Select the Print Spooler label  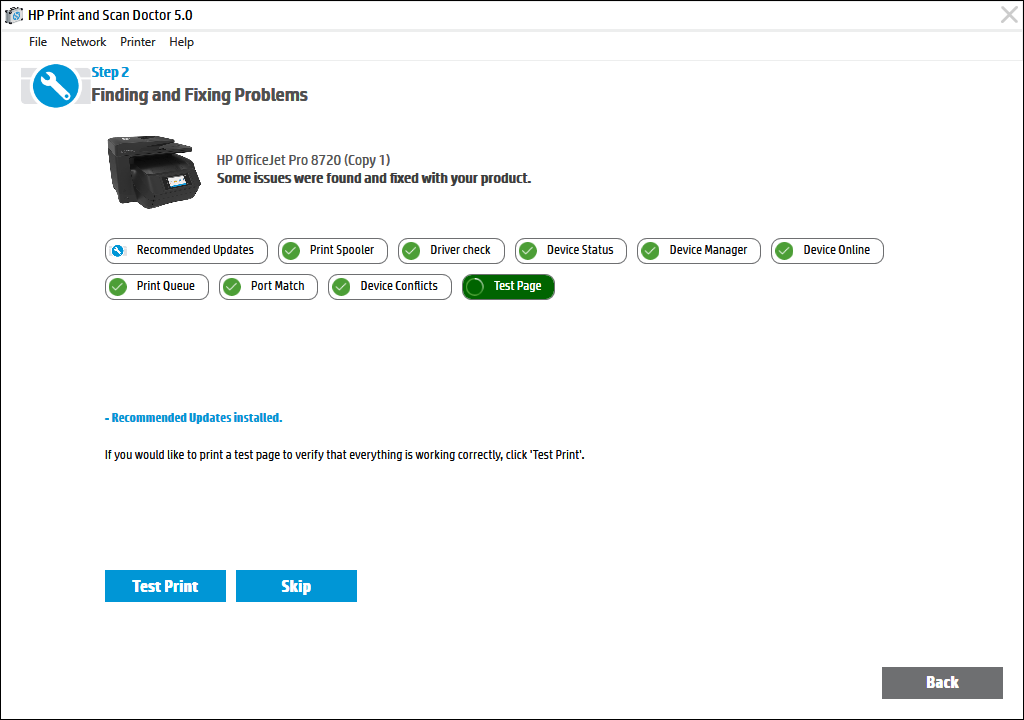(x=342, y=250)
